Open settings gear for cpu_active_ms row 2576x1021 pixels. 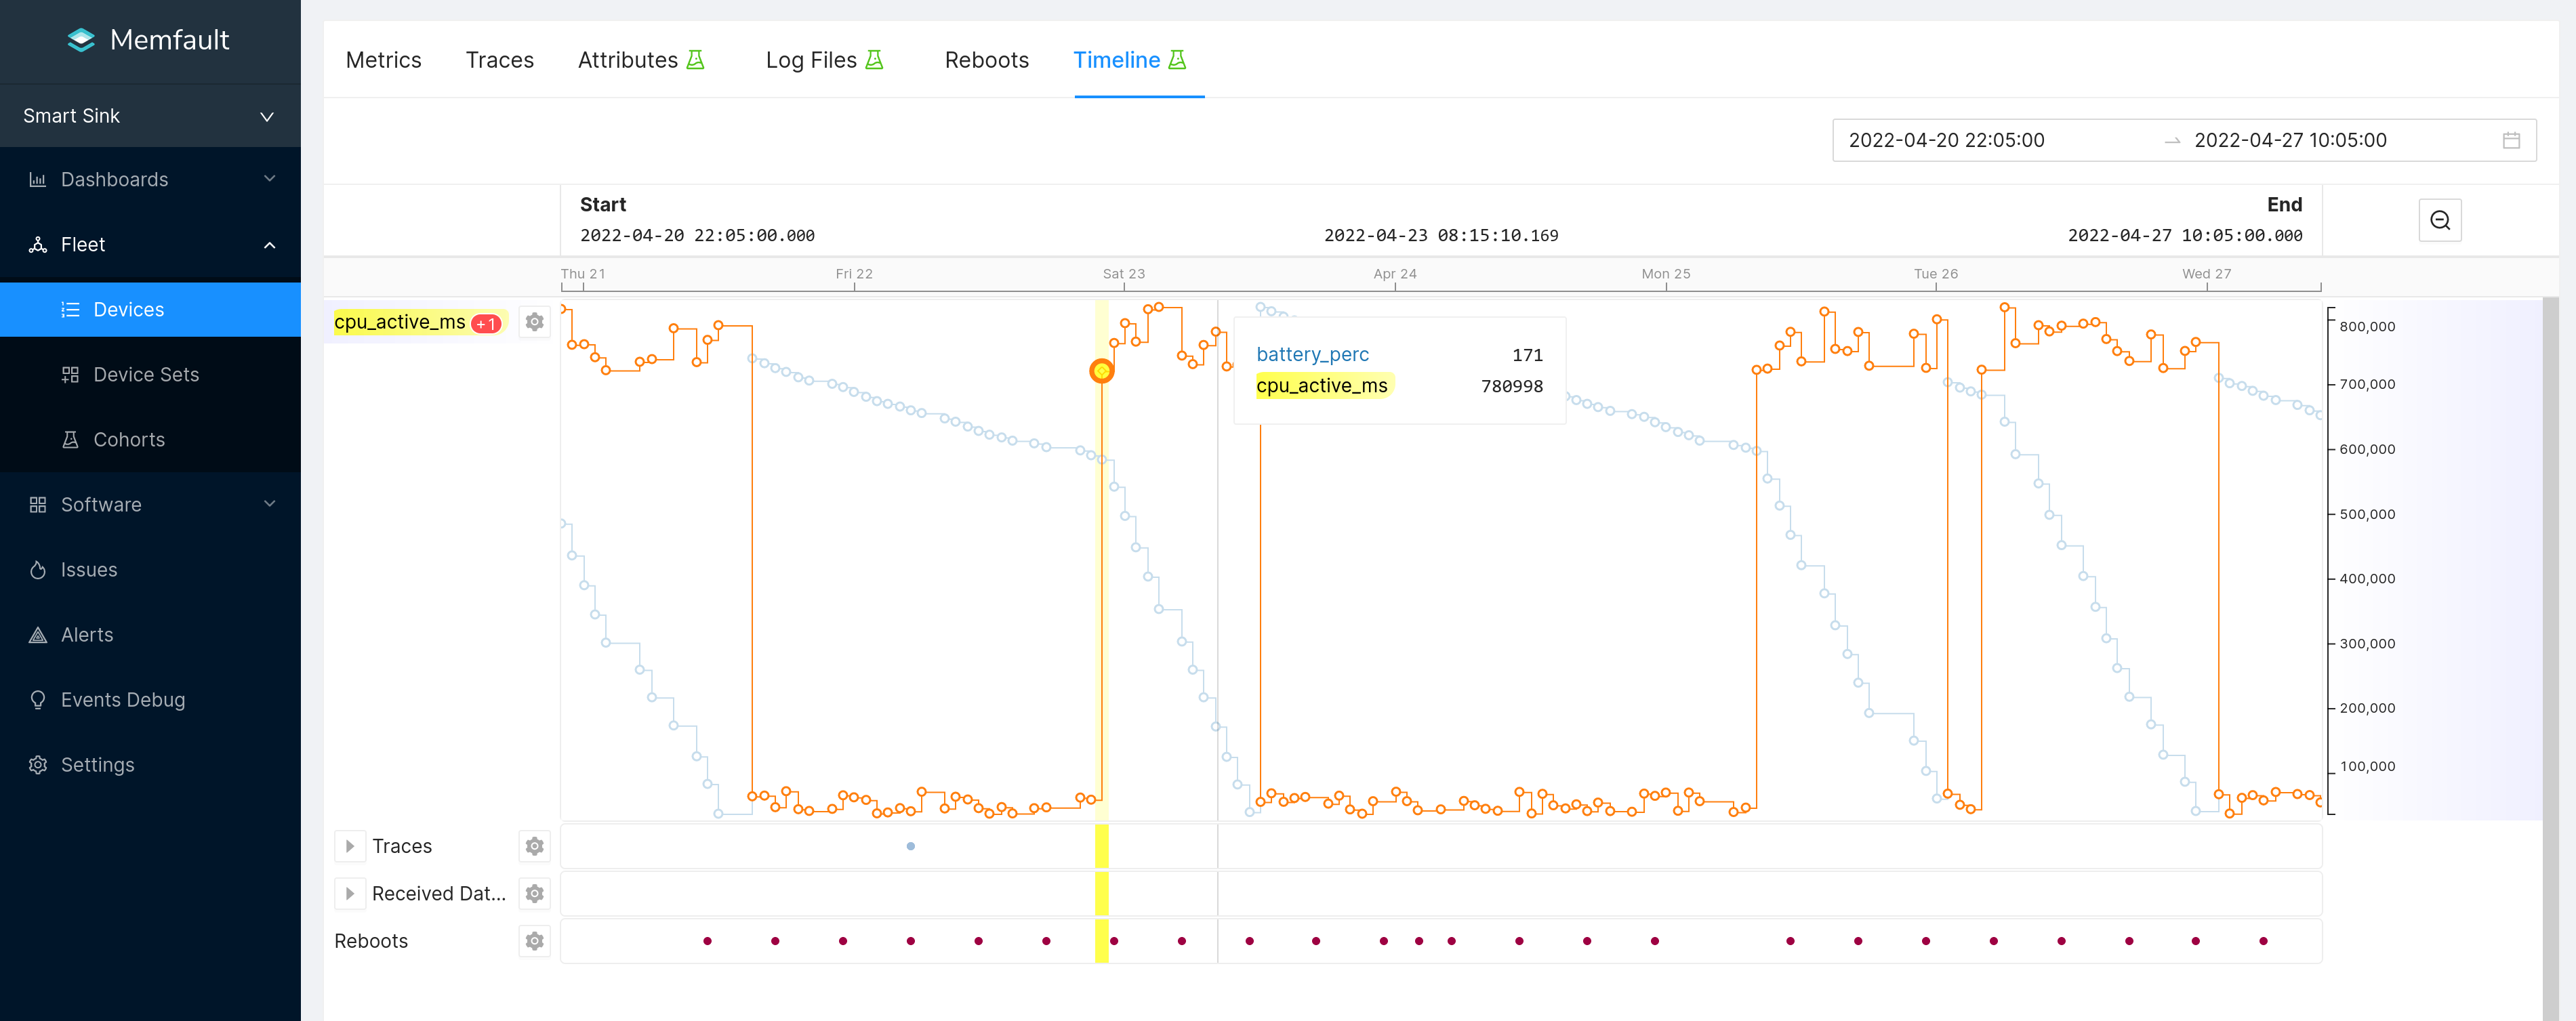[x=535, y=322]
